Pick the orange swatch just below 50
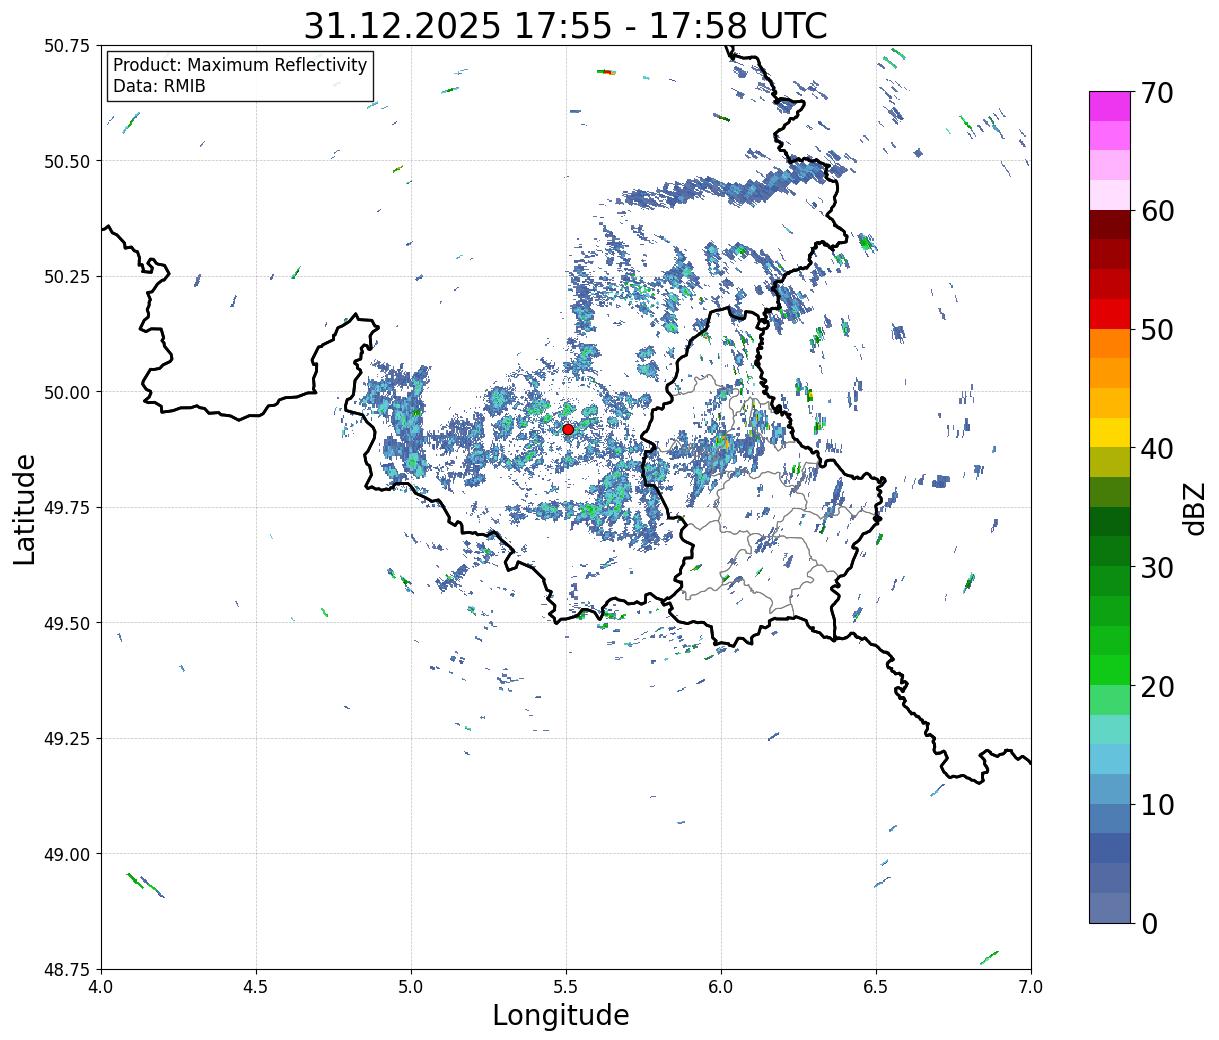Image resolution: width=1219 pixels, height=1040 pixels. coord(1110,344)
